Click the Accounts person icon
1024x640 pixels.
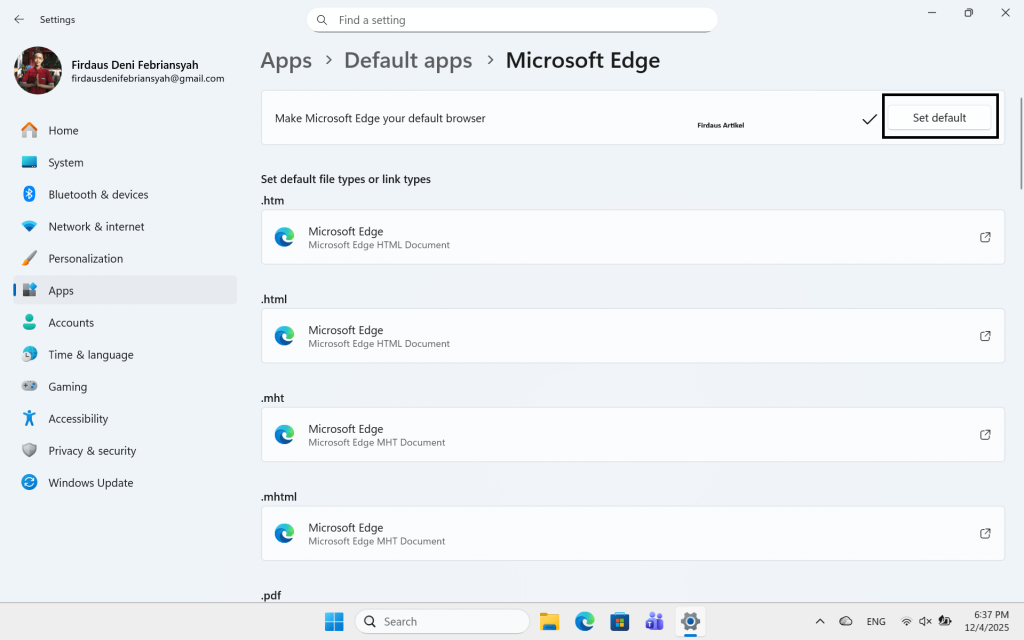pyautogui.click(x=29, y=322)
